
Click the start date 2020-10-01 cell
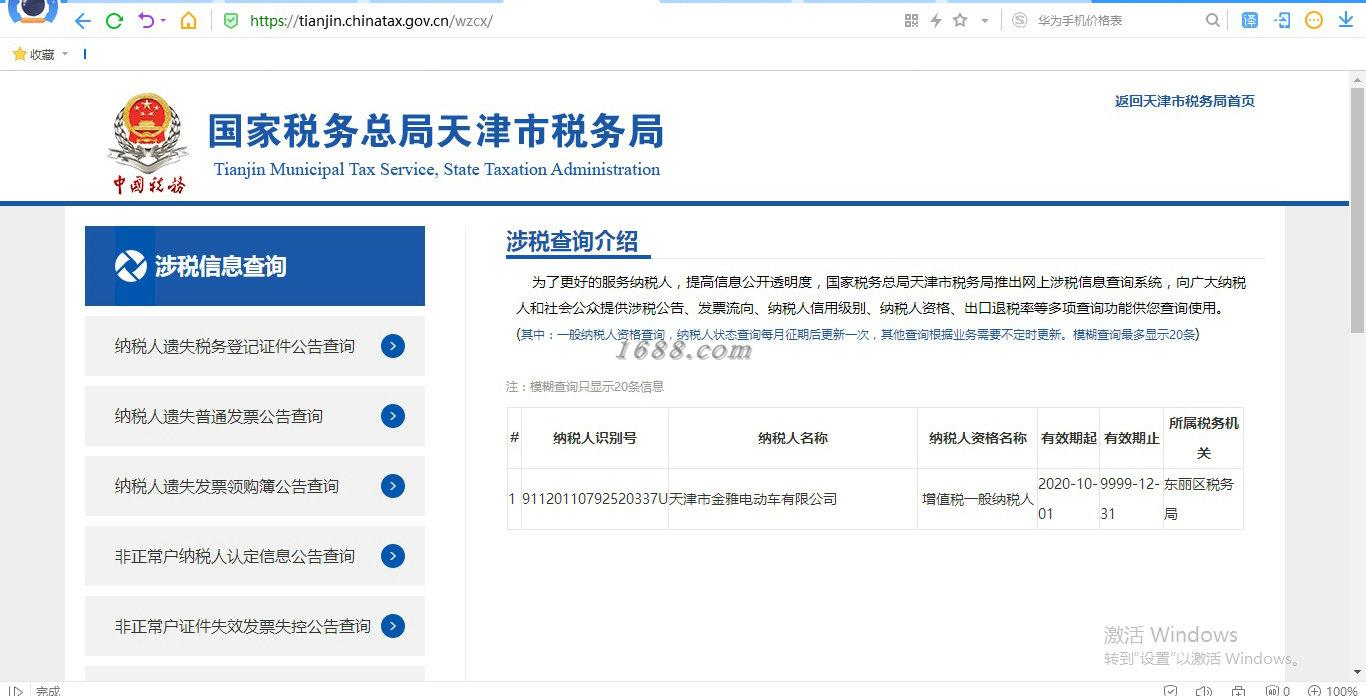click(1069, 498)
